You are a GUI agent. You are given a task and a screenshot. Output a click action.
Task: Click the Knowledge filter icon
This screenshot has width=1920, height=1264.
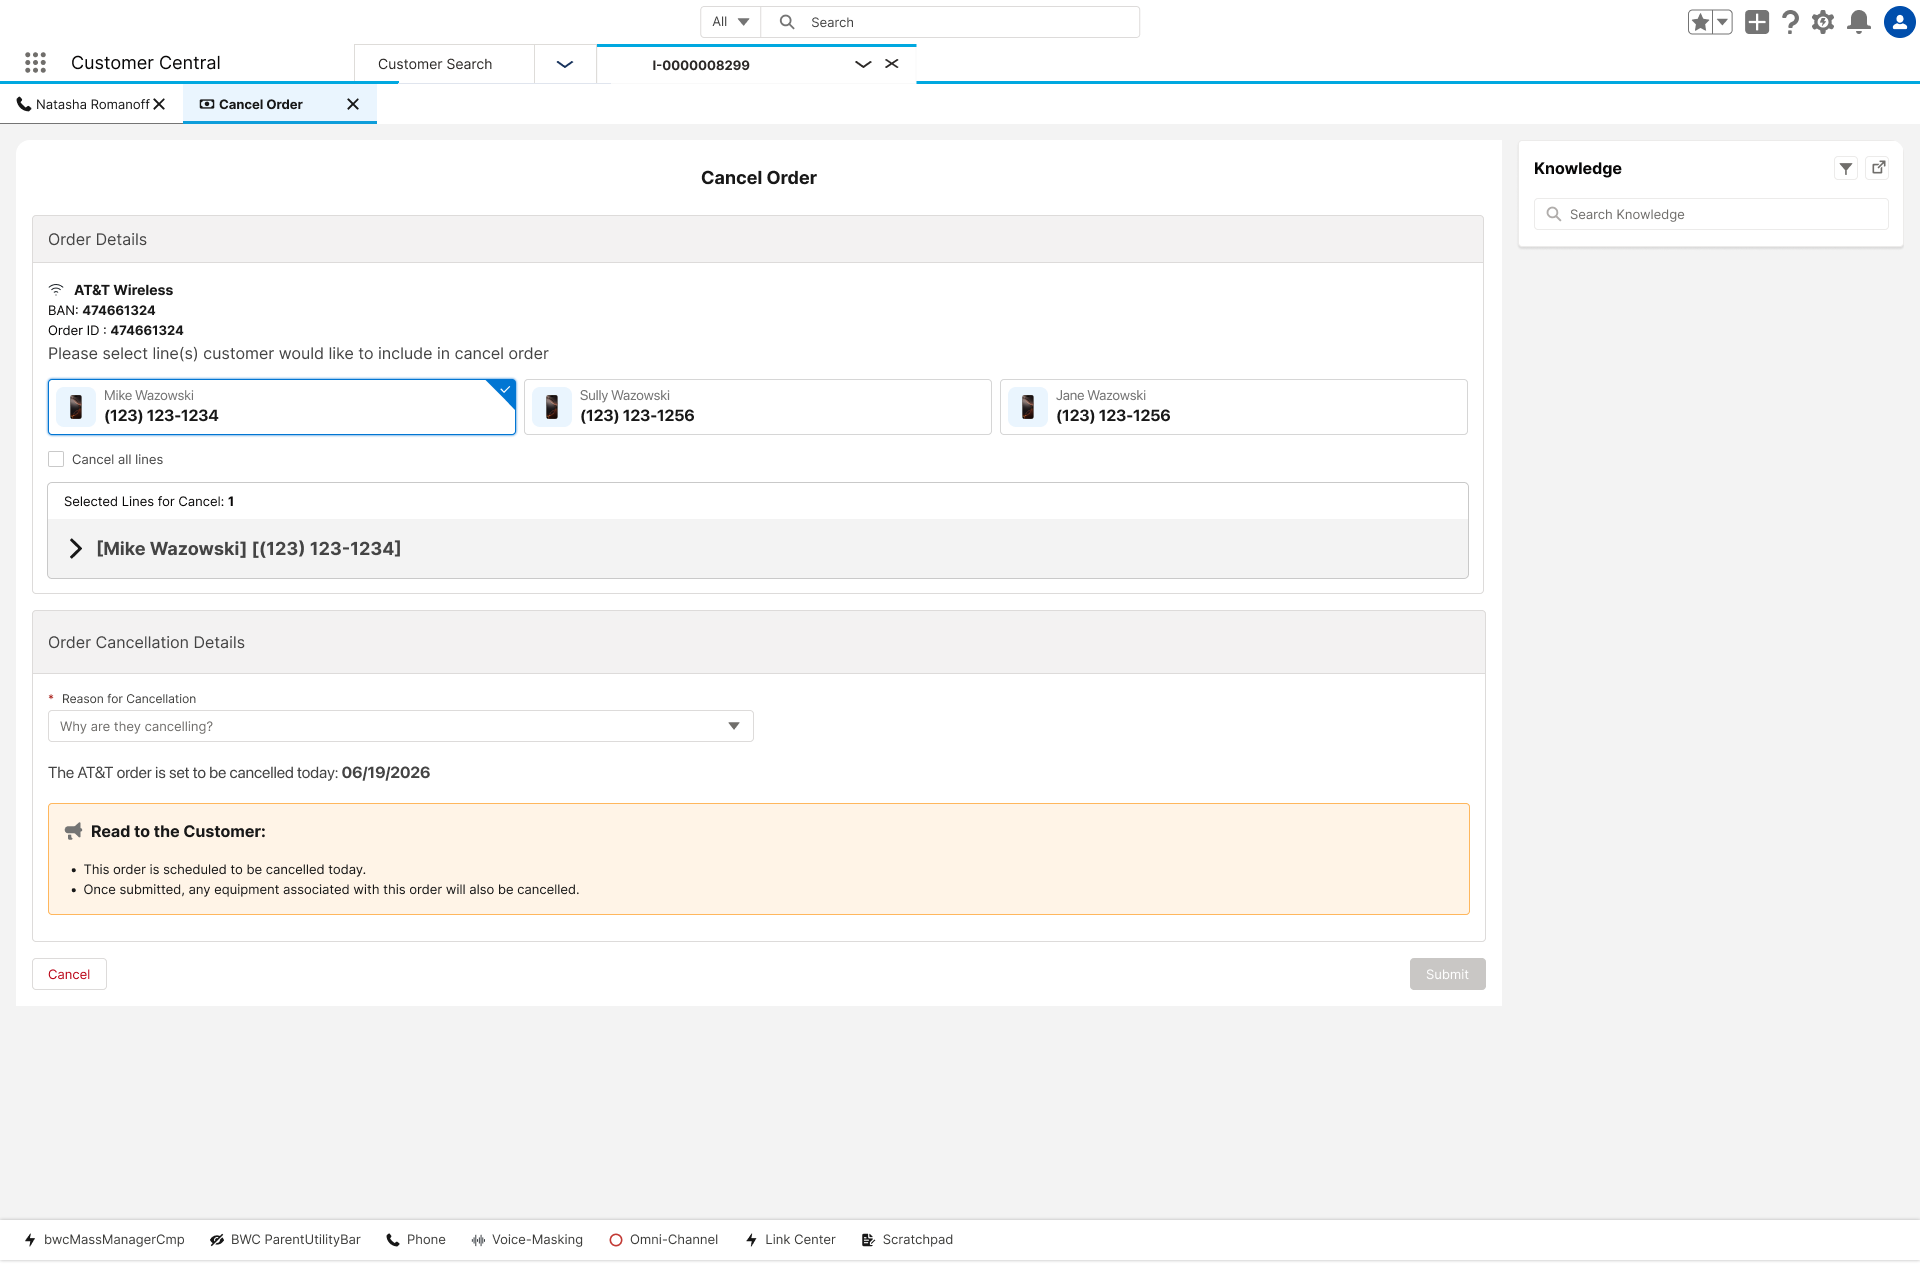coord(1846,168)
